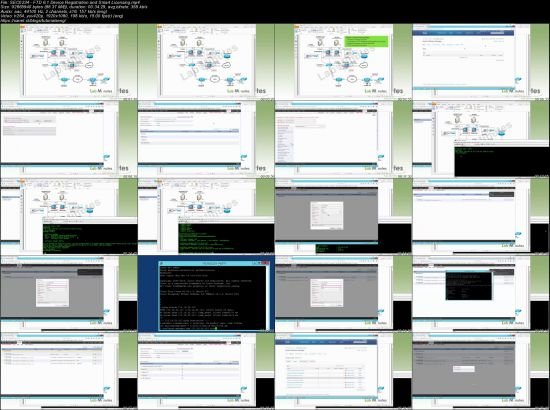Click the Video codec info line
This screenshot has width=550, height=410.
click(62, 16)
